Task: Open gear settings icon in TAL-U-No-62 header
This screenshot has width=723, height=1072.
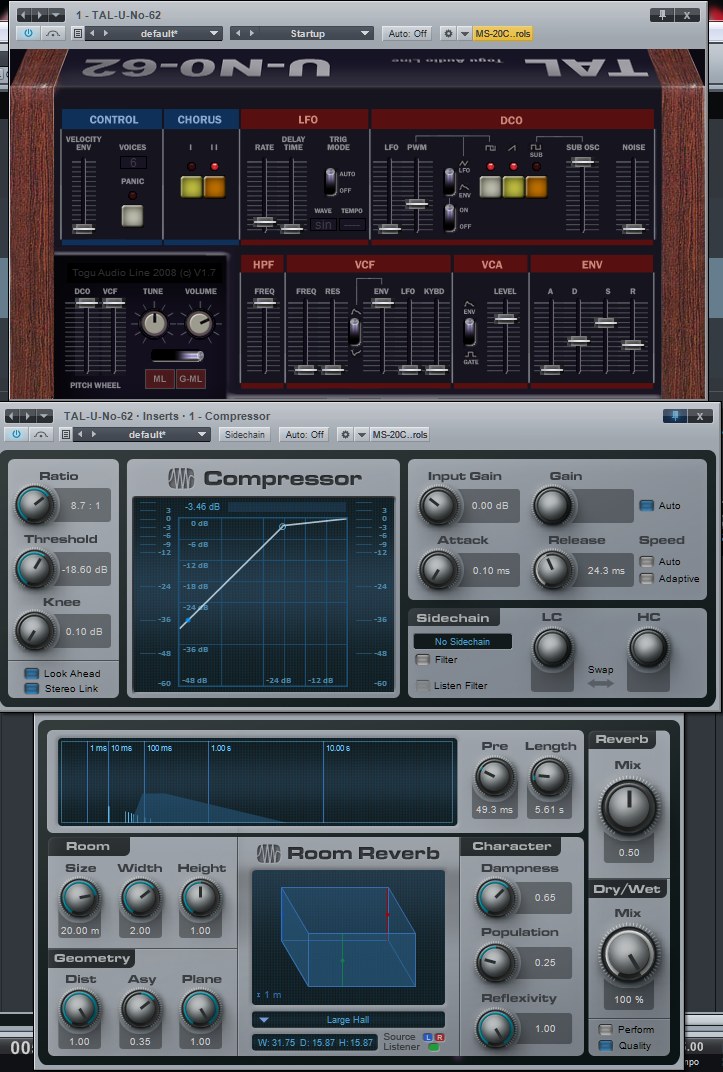Action: pos(448,33)
